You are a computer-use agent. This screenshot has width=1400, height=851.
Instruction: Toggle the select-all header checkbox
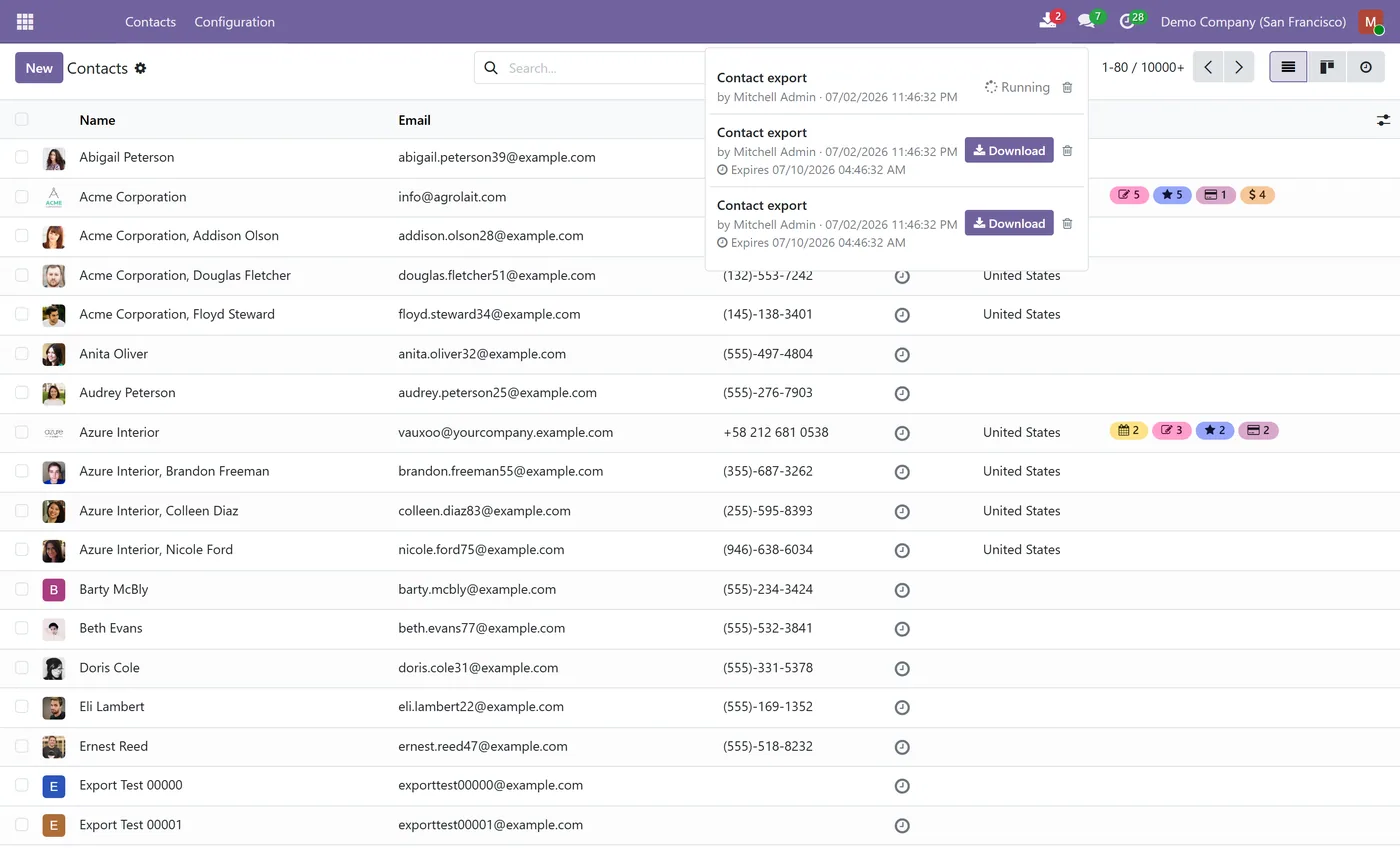tap(22, 119)
